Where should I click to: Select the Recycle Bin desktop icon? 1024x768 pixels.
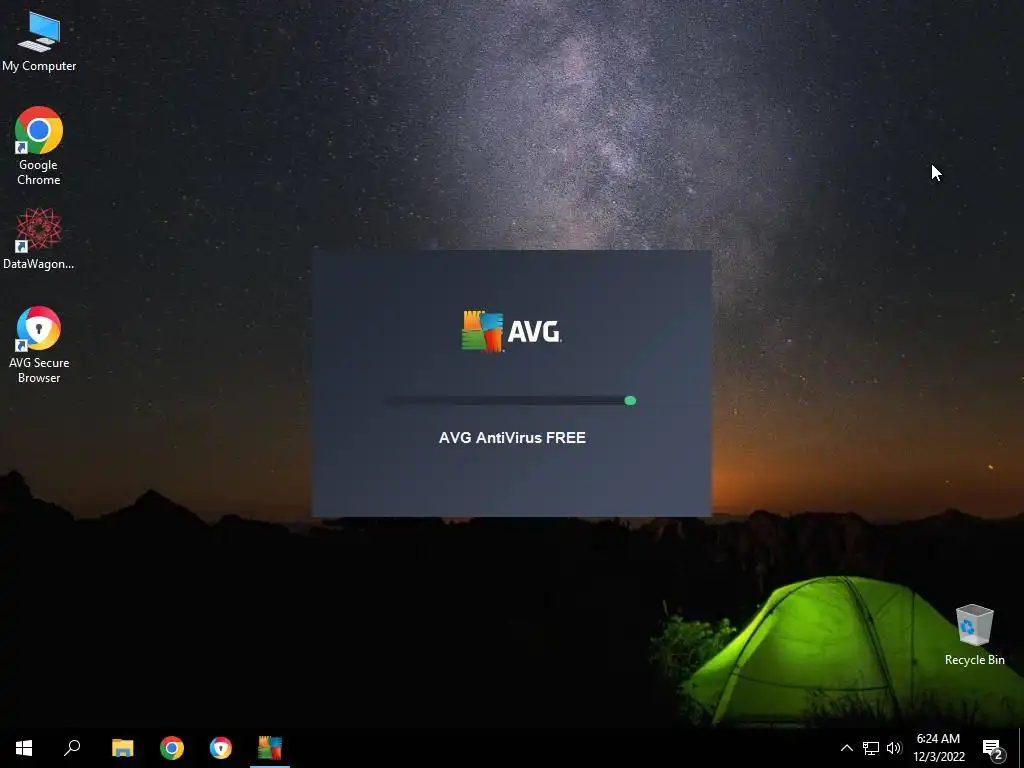[974, 635]
